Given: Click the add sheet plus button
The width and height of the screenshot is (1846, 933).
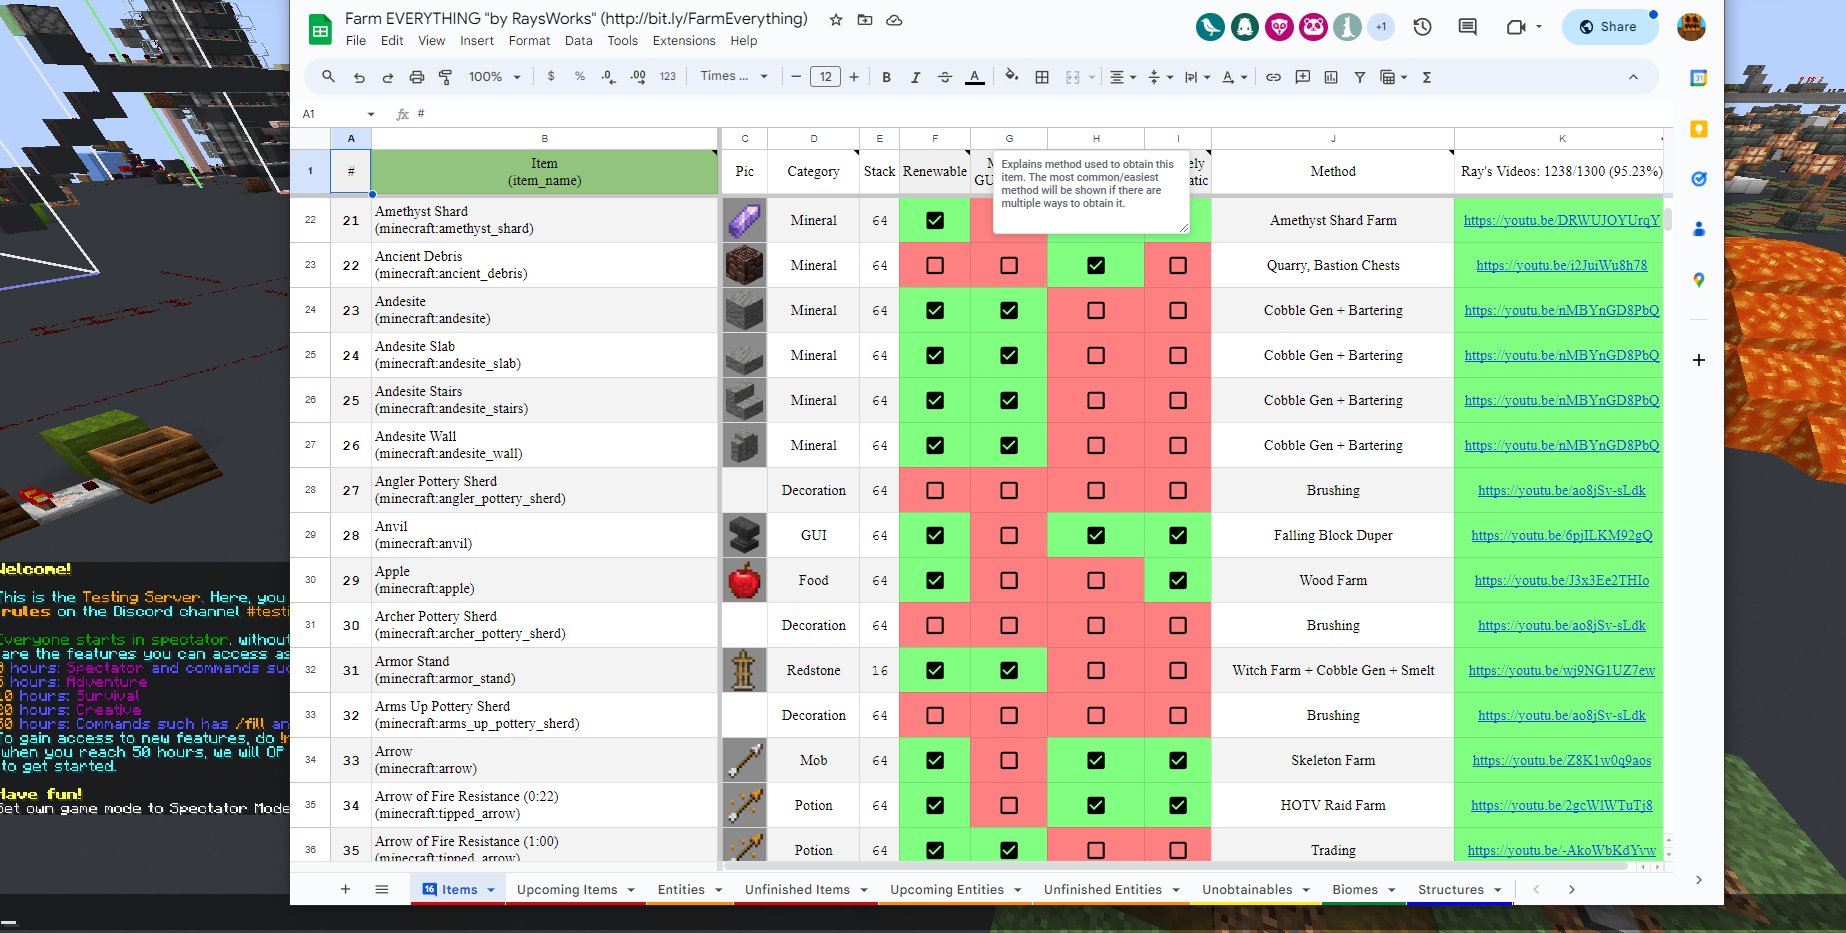Looking at the screenshot, I should click(x=345, y=889).
